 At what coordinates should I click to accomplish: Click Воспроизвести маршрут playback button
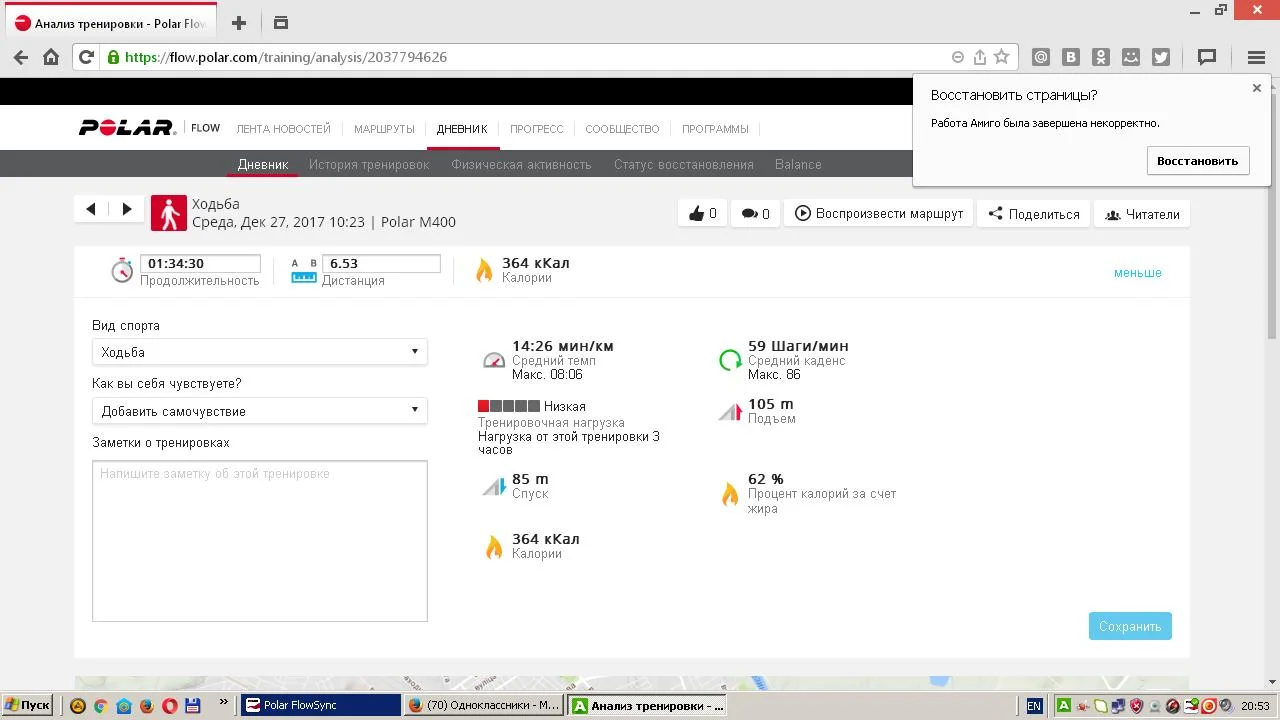click(x=879, y=214)
